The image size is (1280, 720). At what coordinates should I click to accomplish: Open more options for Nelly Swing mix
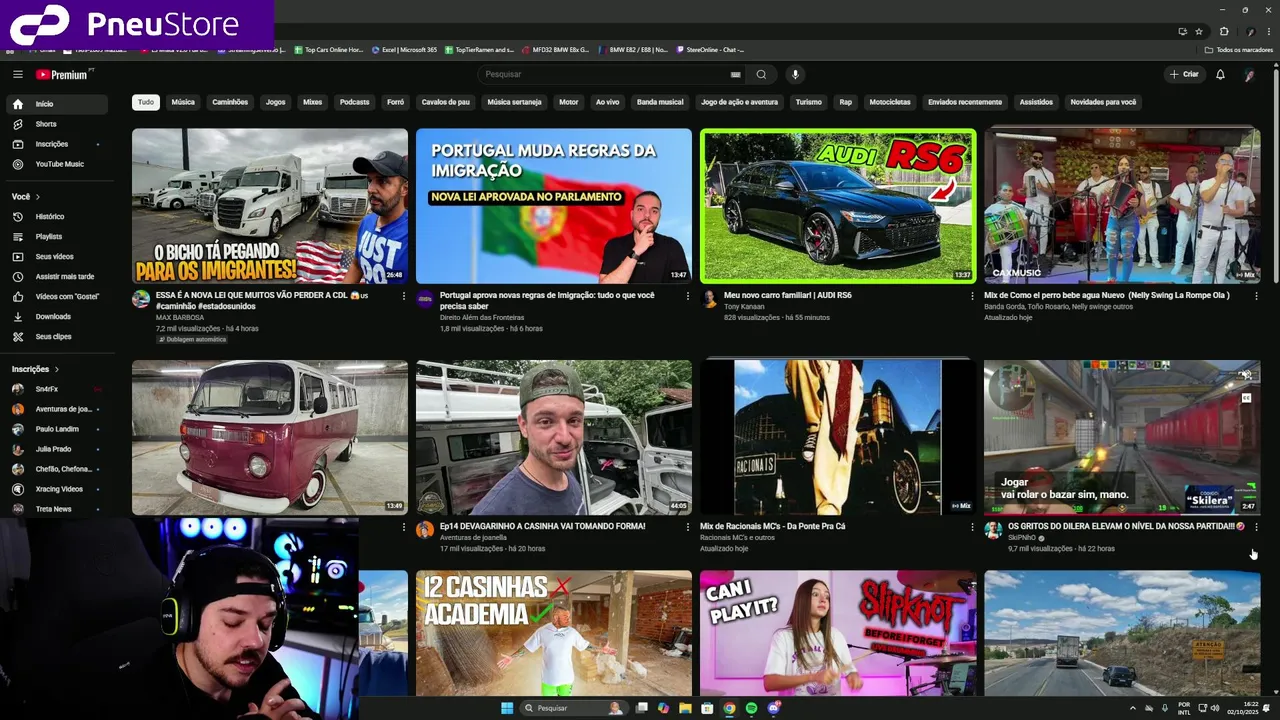pyautogui.click(x=1256, y=296)
